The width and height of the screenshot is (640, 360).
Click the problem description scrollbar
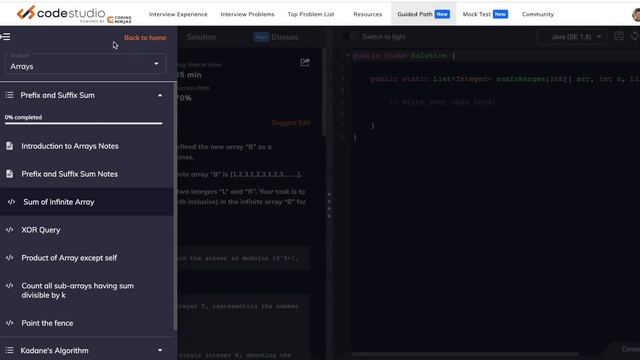tap(324, 92)
